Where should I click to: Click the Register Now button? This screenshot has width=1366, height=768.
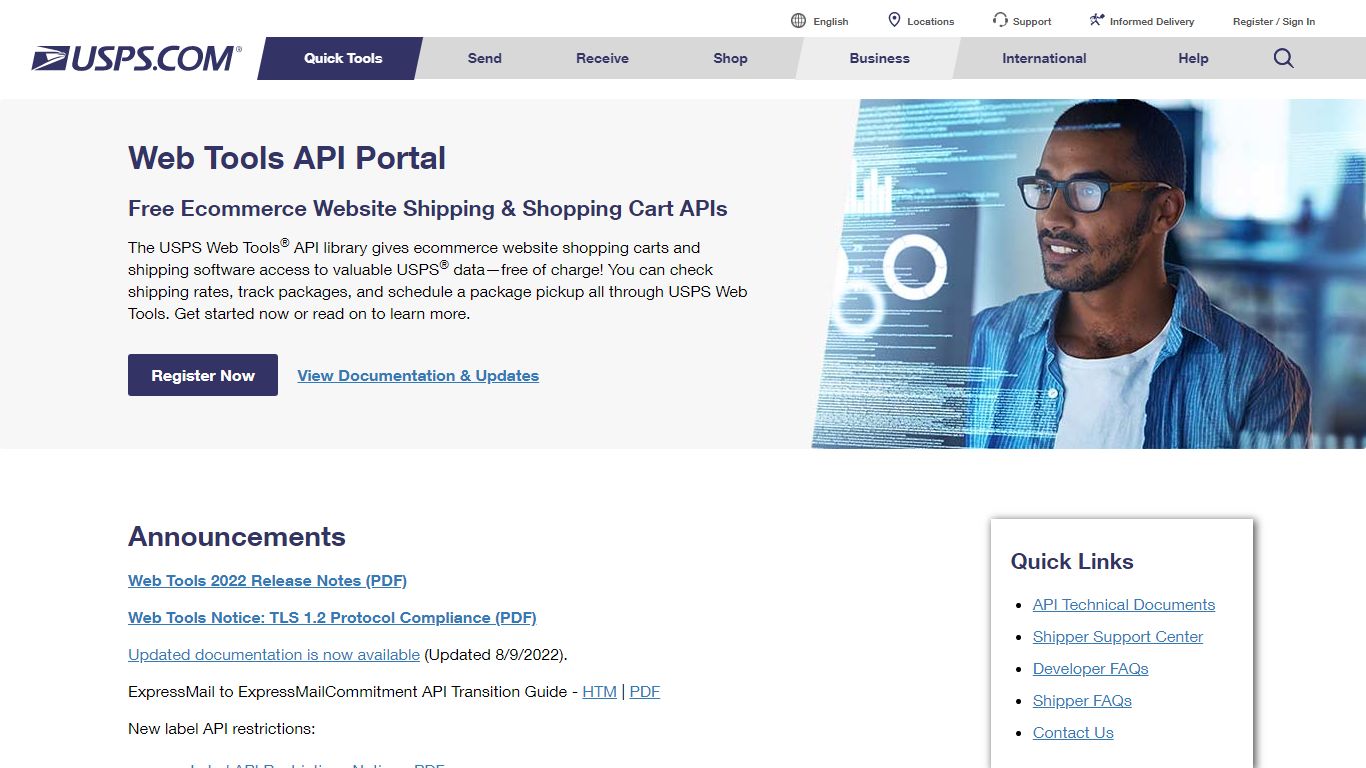click(x=203, y=375)
